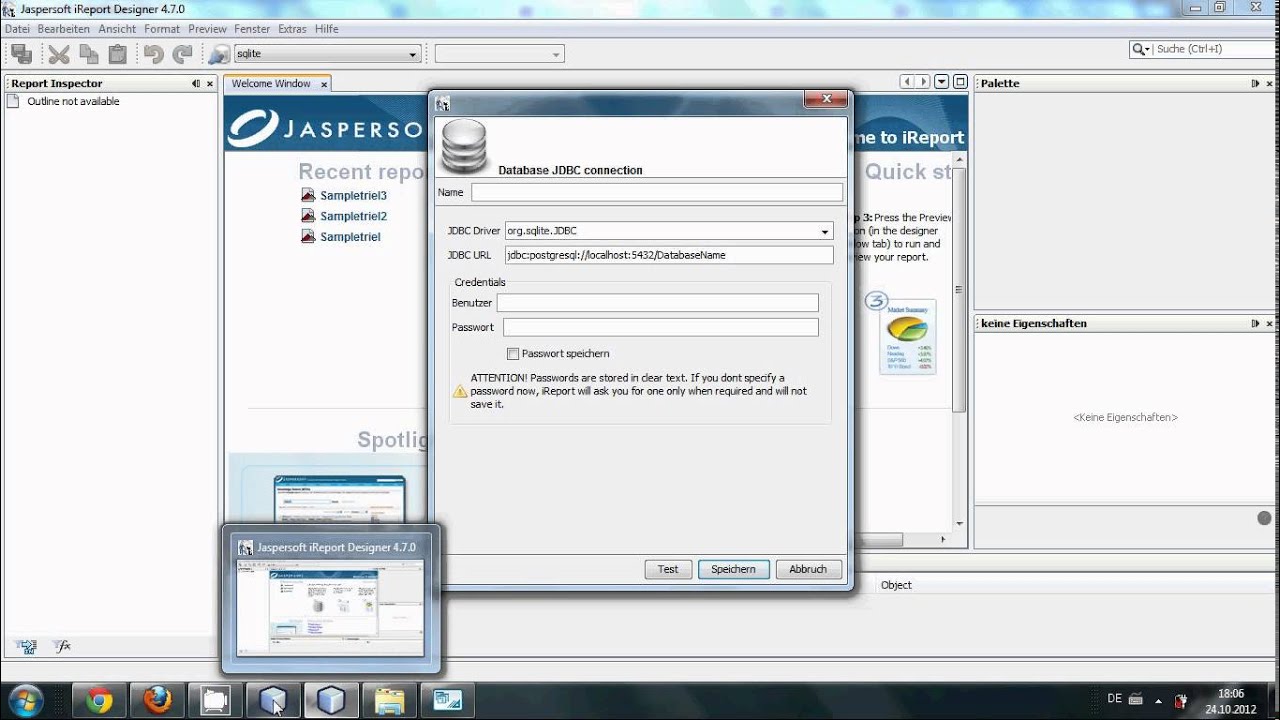Viewport: 1280px width, 720px height.
Task: Open Windows Explorer folder in taskbar
Action: [x=389, y=701]
